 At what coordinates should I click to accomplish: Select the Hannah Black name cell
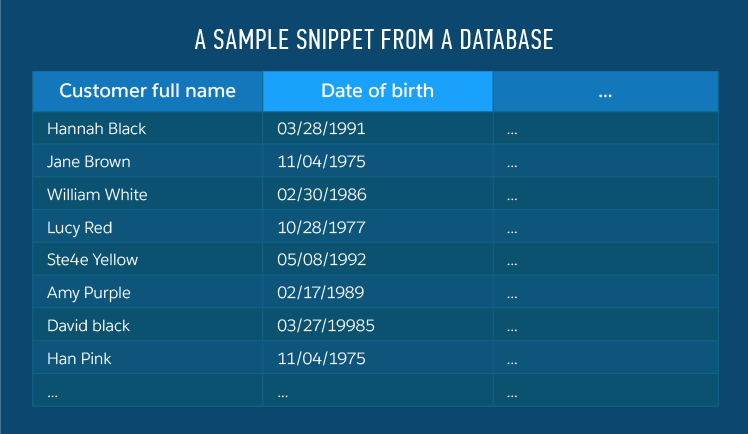pyautogui.click(x=97, y=129)
